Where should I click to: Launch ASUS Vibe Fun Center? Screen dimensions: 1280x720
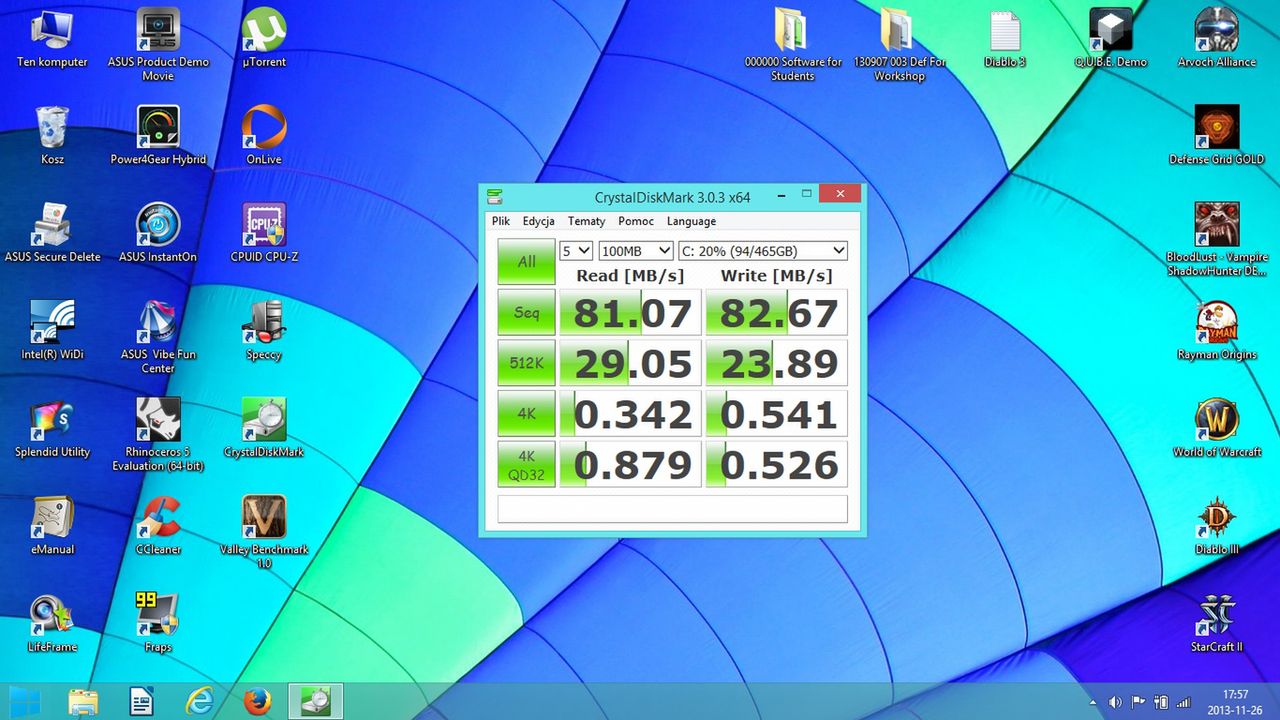click(158, 338)
